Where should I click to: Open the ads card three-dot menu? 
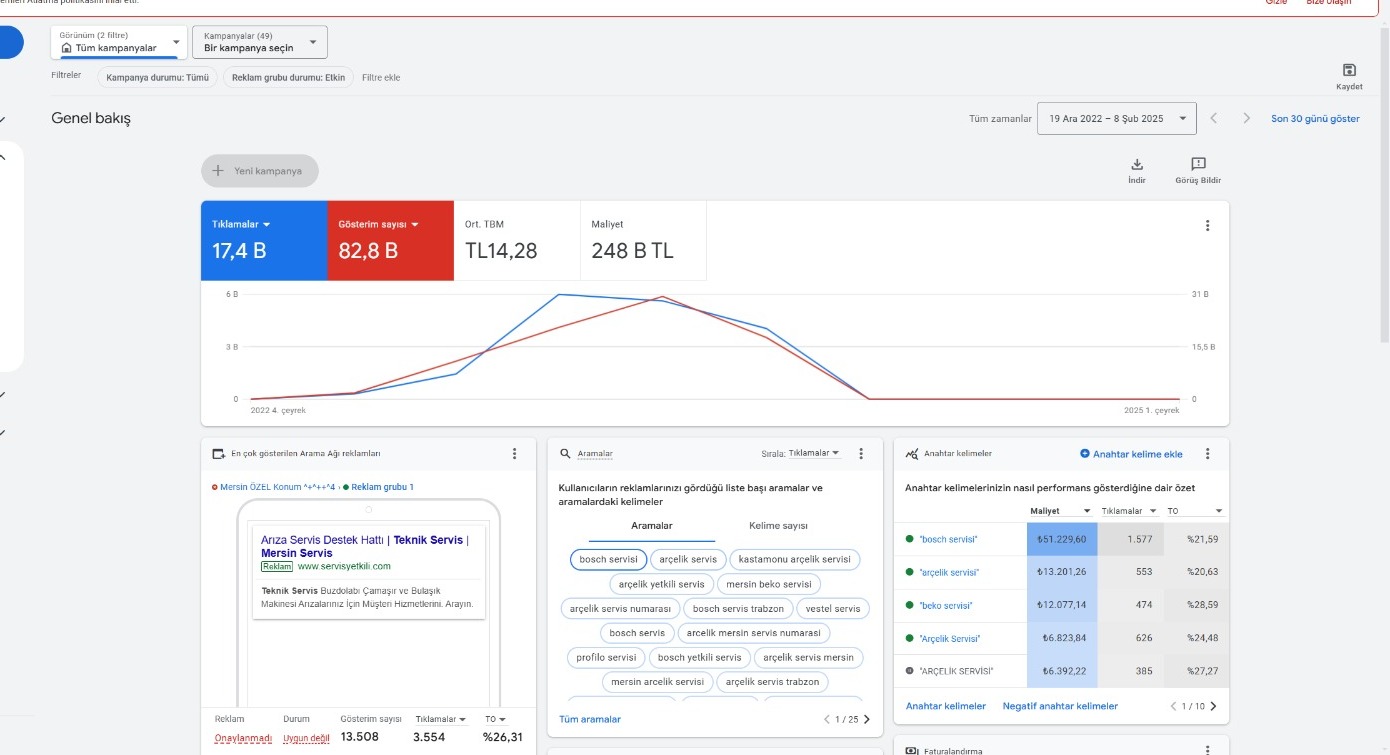(x=515, y=453)
